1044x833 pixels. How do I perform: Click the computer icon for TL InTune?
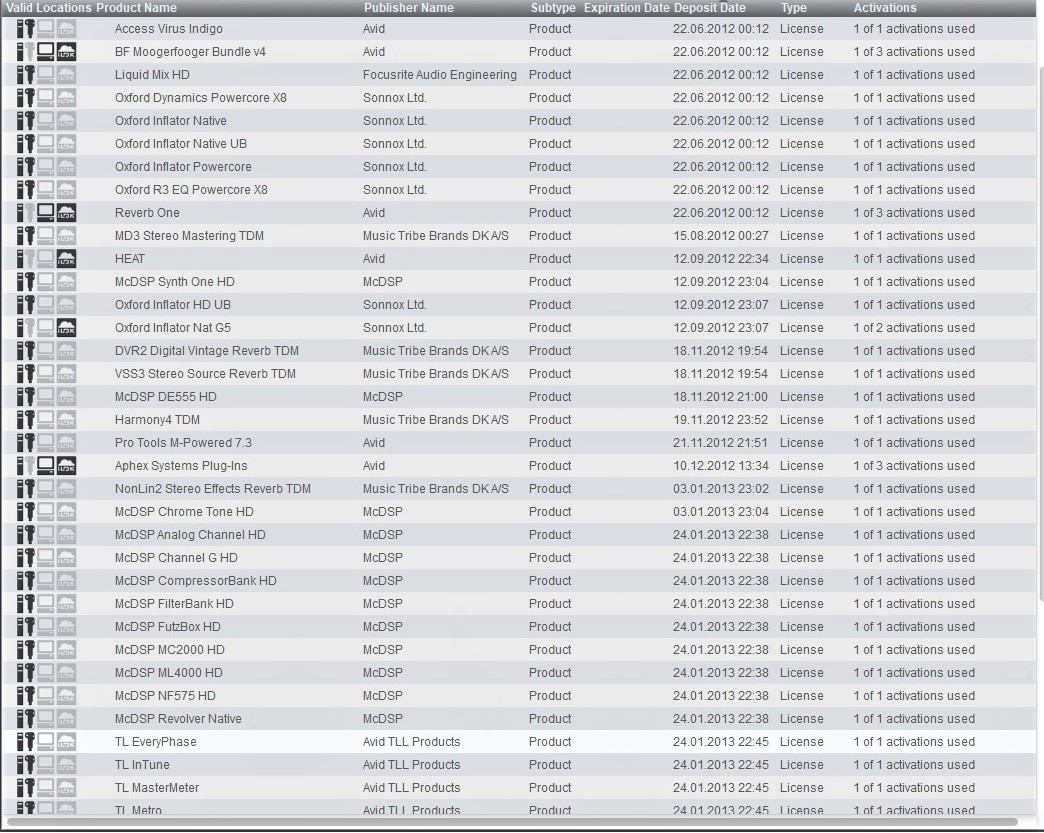coord(45,764)
